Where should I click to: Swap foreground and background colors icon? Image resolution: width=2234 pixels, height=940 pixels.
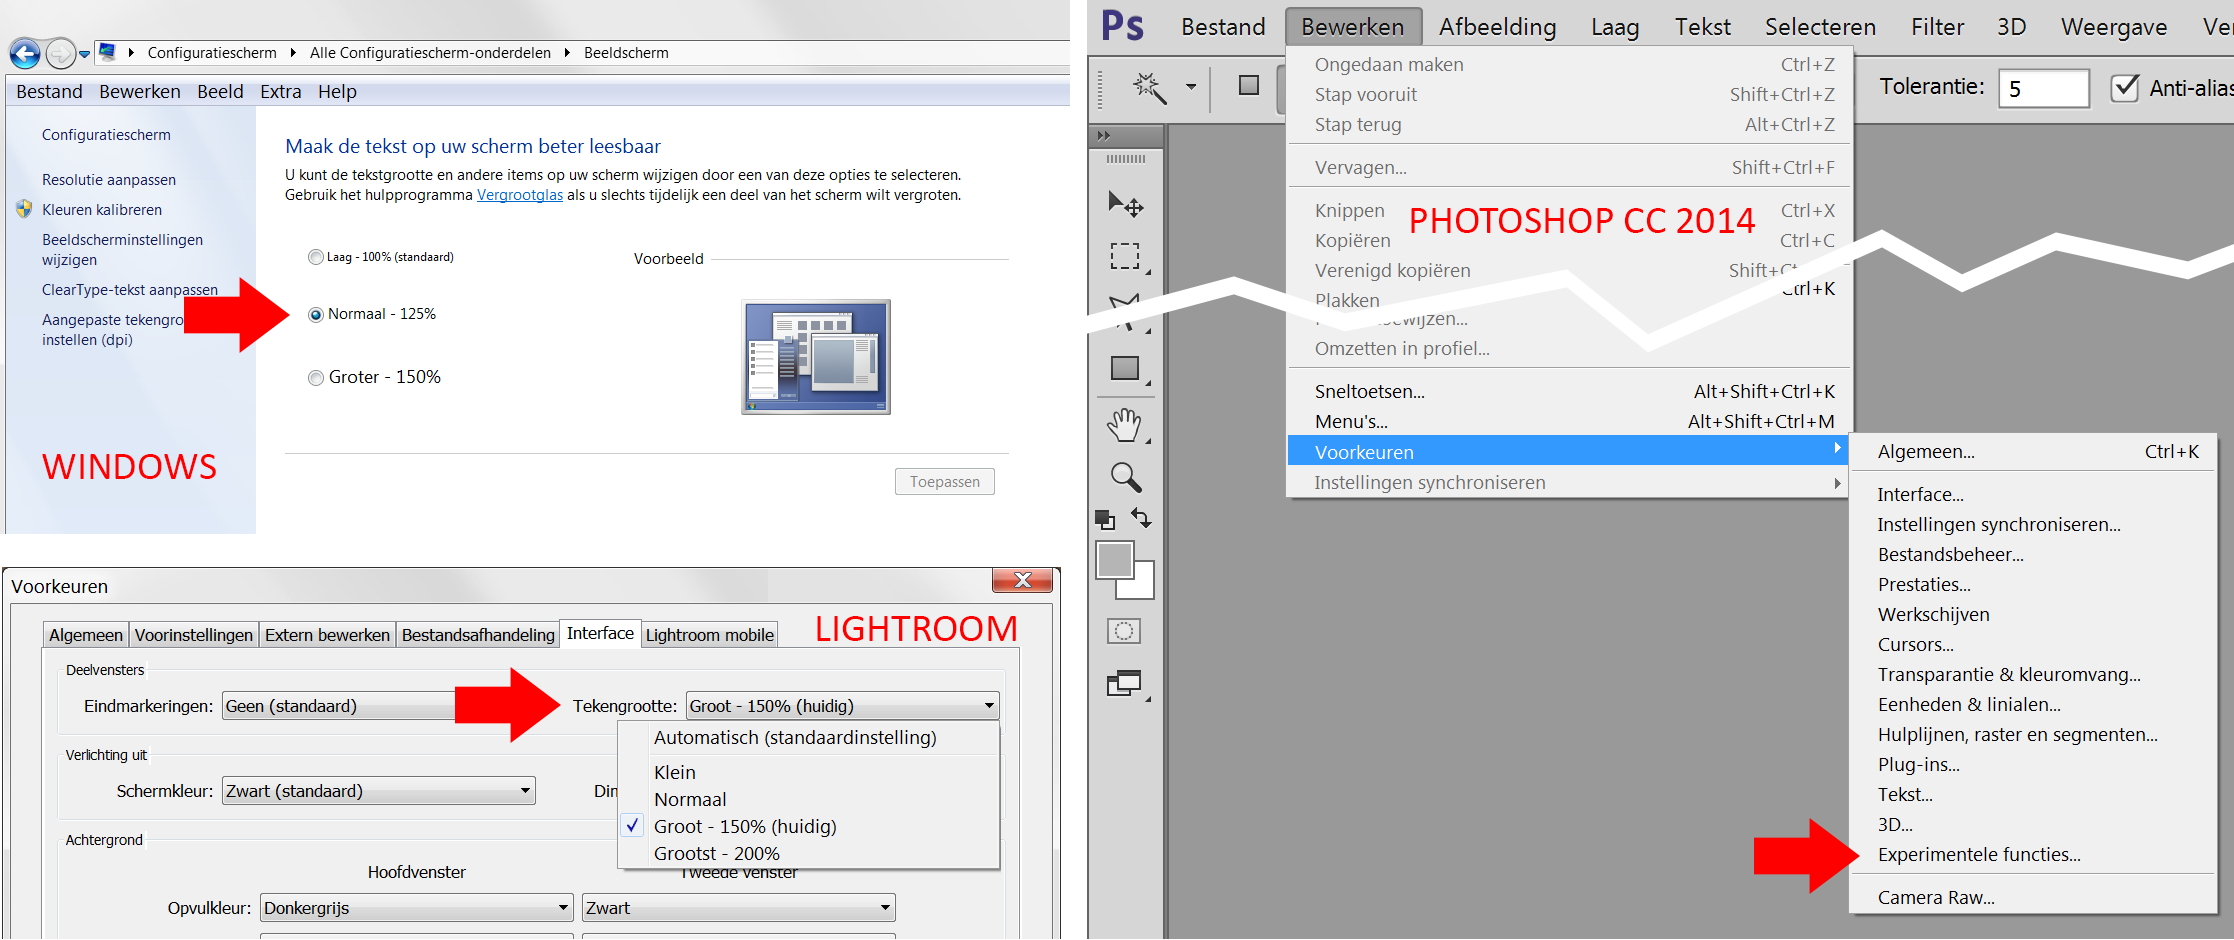(1141, 517)
